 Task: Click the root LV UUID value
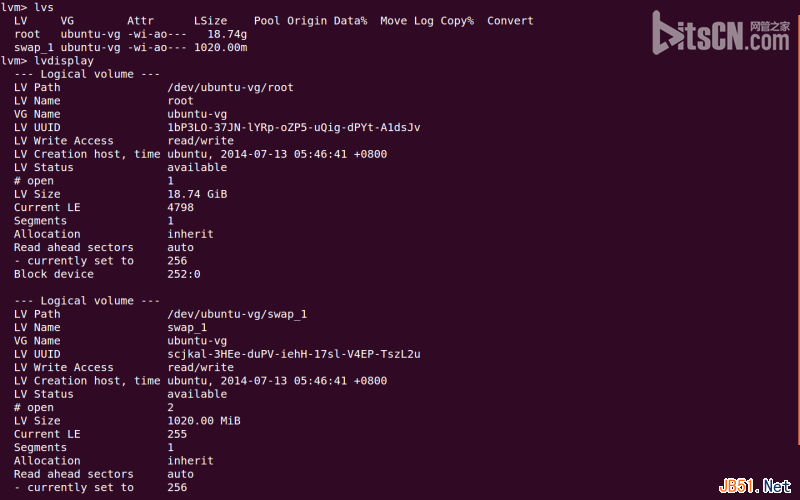pos(294,128)
